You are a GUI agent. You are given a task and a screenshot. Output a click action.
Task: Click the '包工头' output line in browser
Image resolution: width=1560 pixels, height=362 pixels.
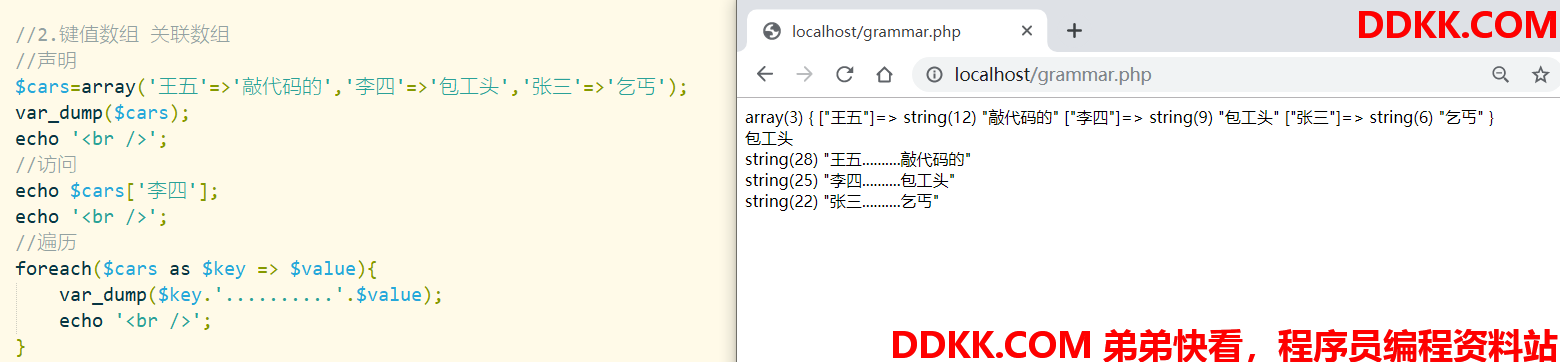click(x=769, y=139)
